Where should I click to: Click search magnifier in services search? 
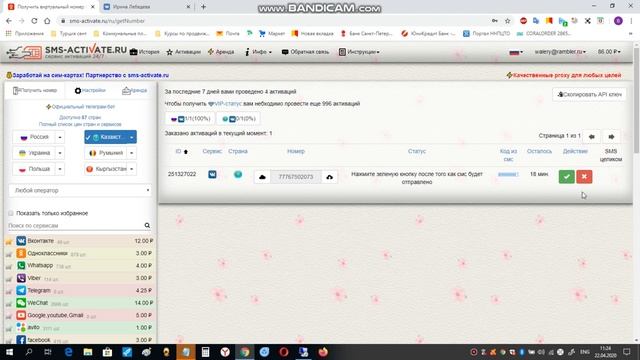pyautogui.click(x=147, y=225)
